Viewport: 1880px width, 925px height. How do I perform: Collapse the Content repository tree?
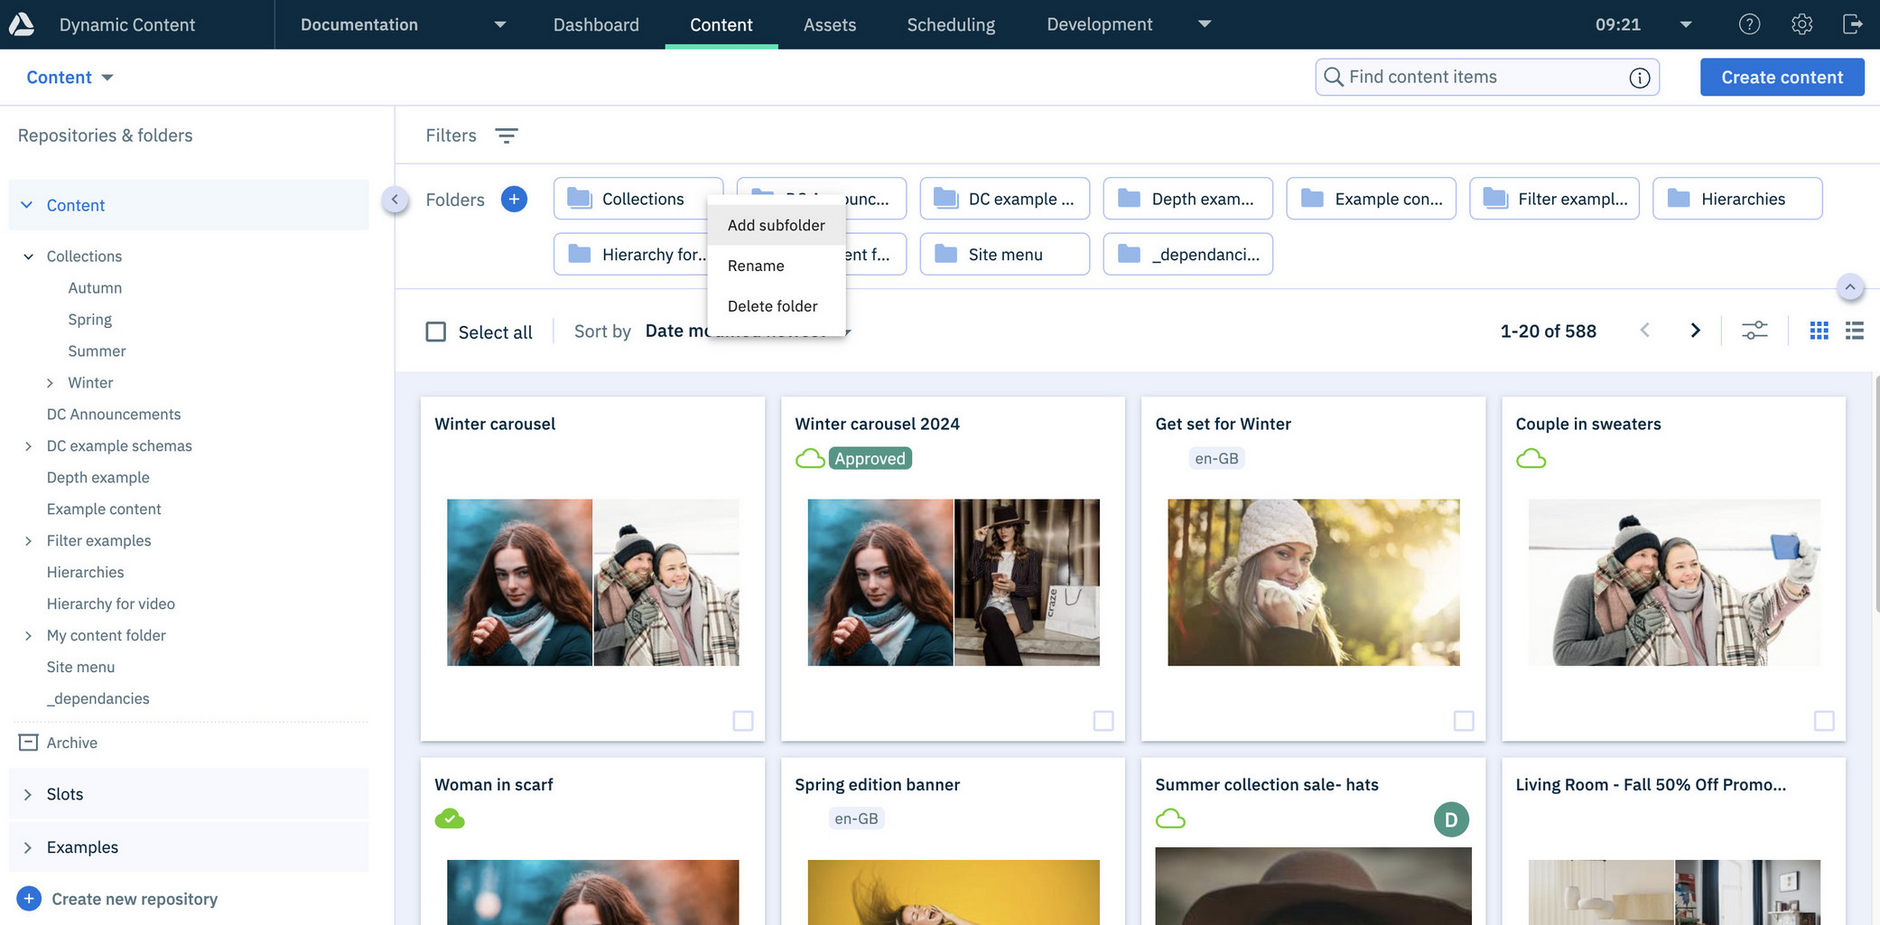coord(27,205)
